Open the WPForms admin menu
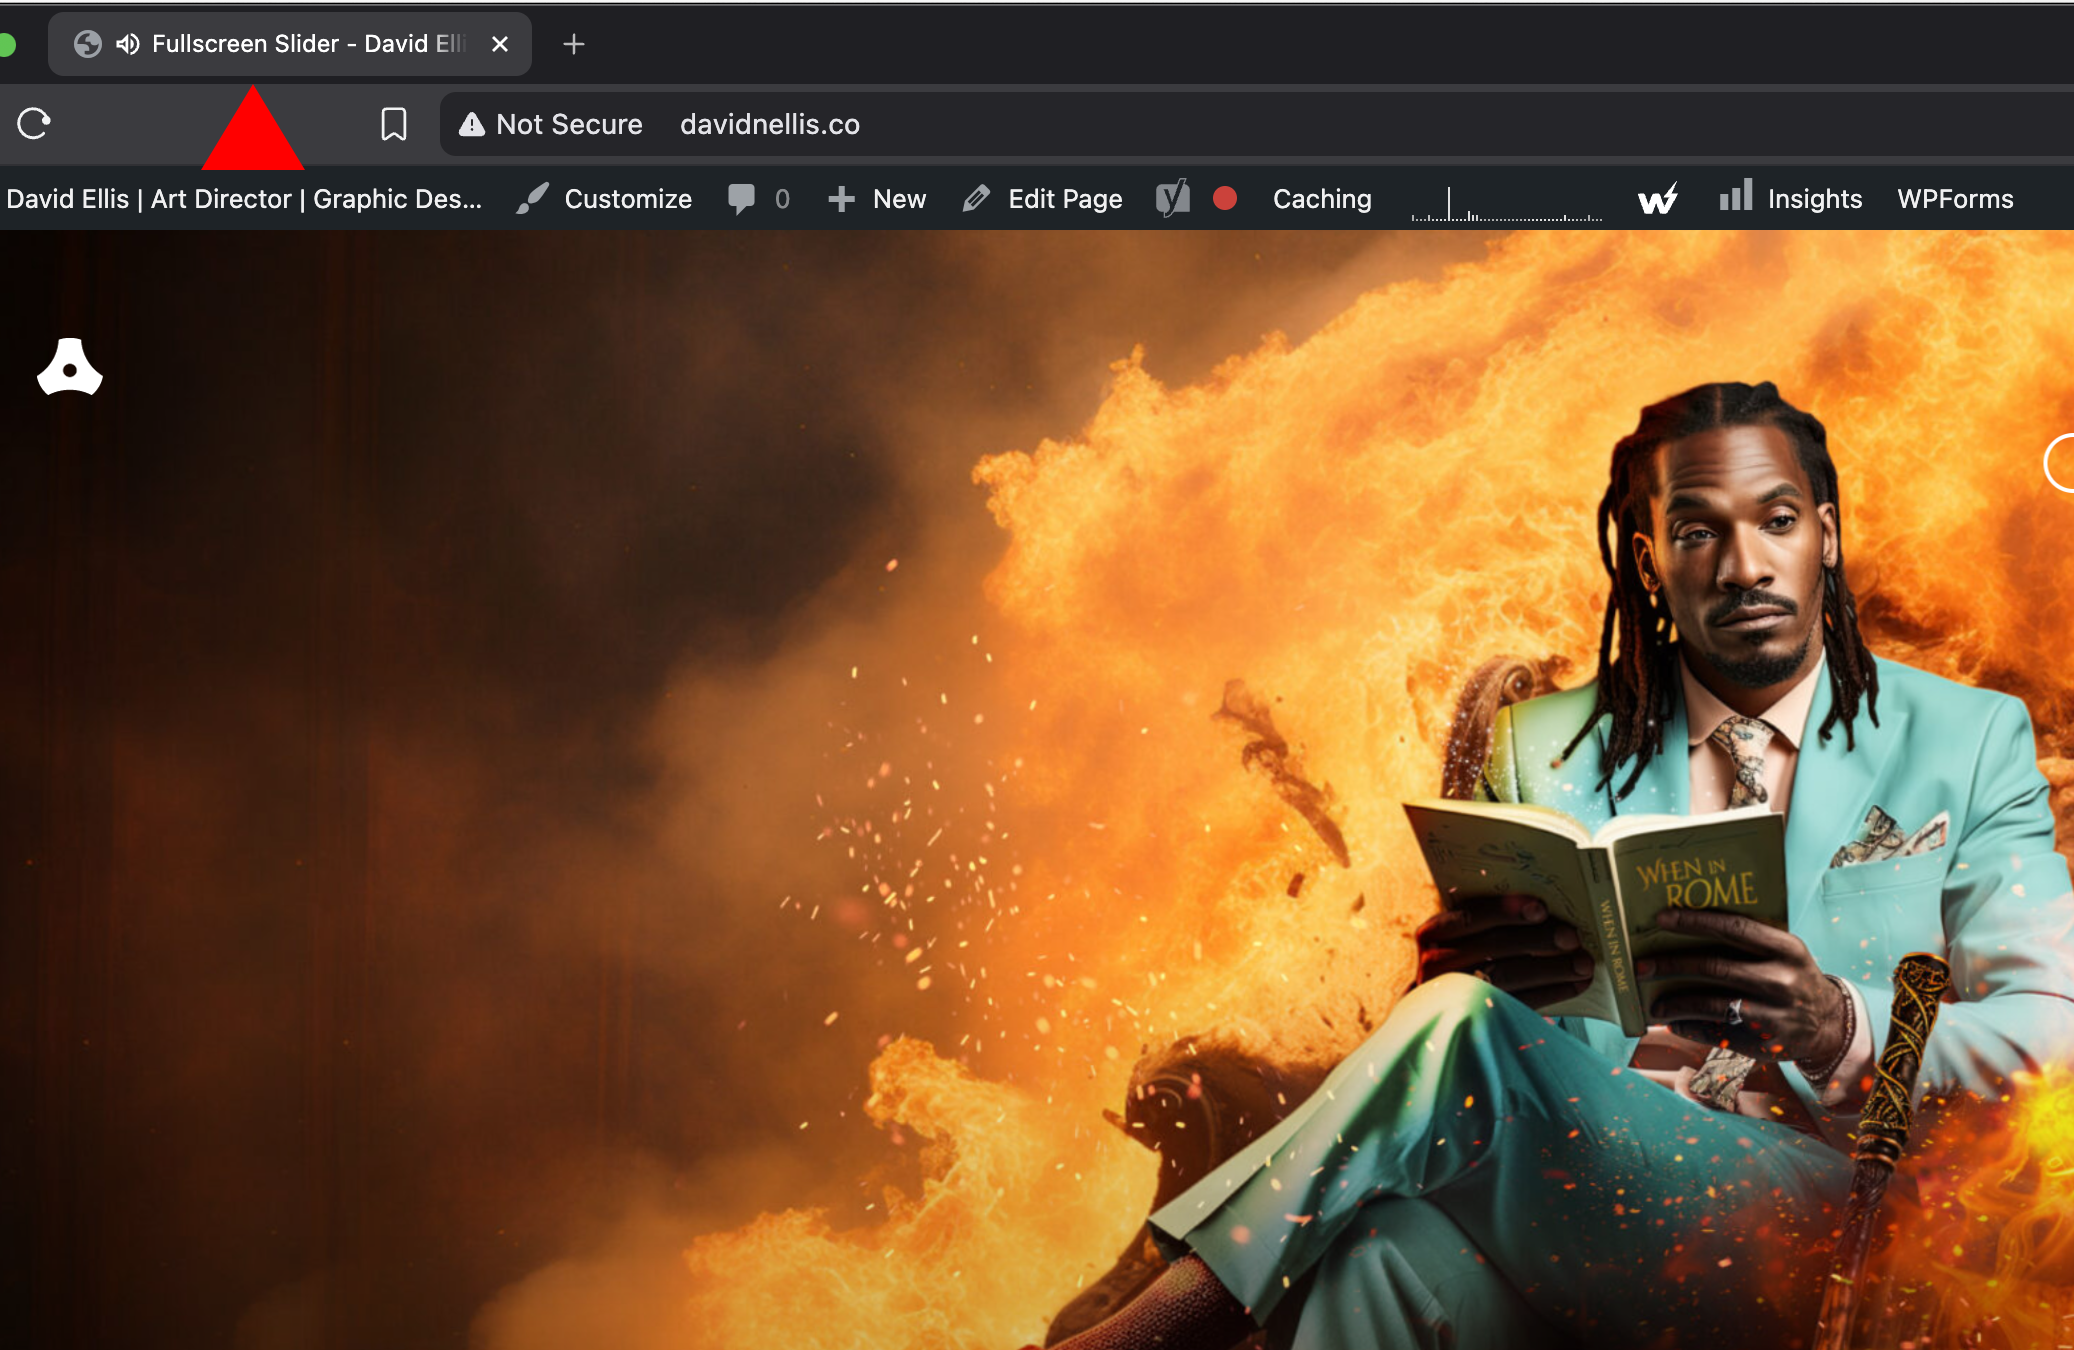 (1955, 199)
